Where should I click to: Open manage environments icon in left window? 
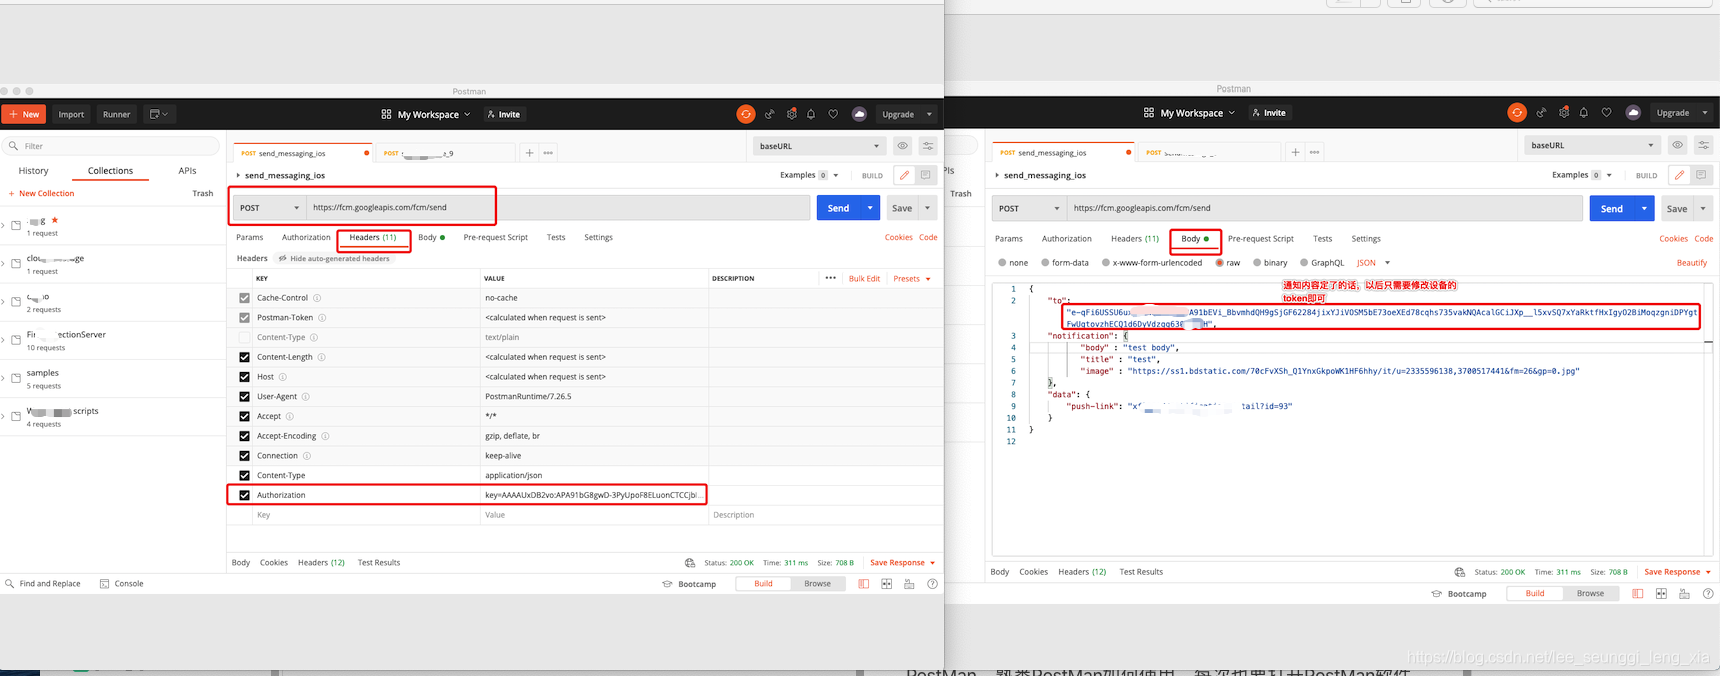pyautogui.click(x=928, y=146)
